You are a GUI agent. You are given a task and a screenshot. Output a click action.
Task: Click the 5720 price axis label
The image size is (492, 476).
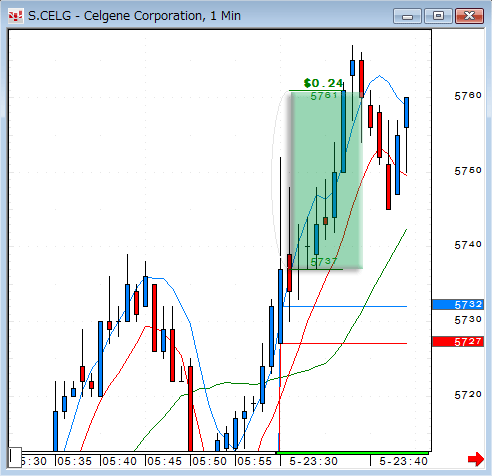click(x=468, y=395)
